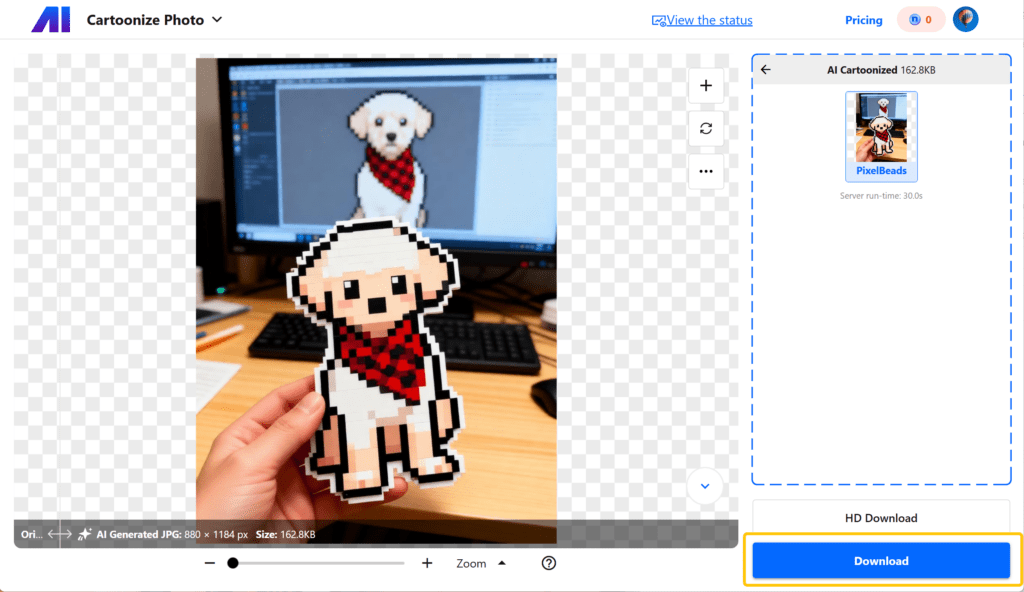Click the View the status link
The width and height of the screenshot is (1024, 592).
click(x=702, y=20)
